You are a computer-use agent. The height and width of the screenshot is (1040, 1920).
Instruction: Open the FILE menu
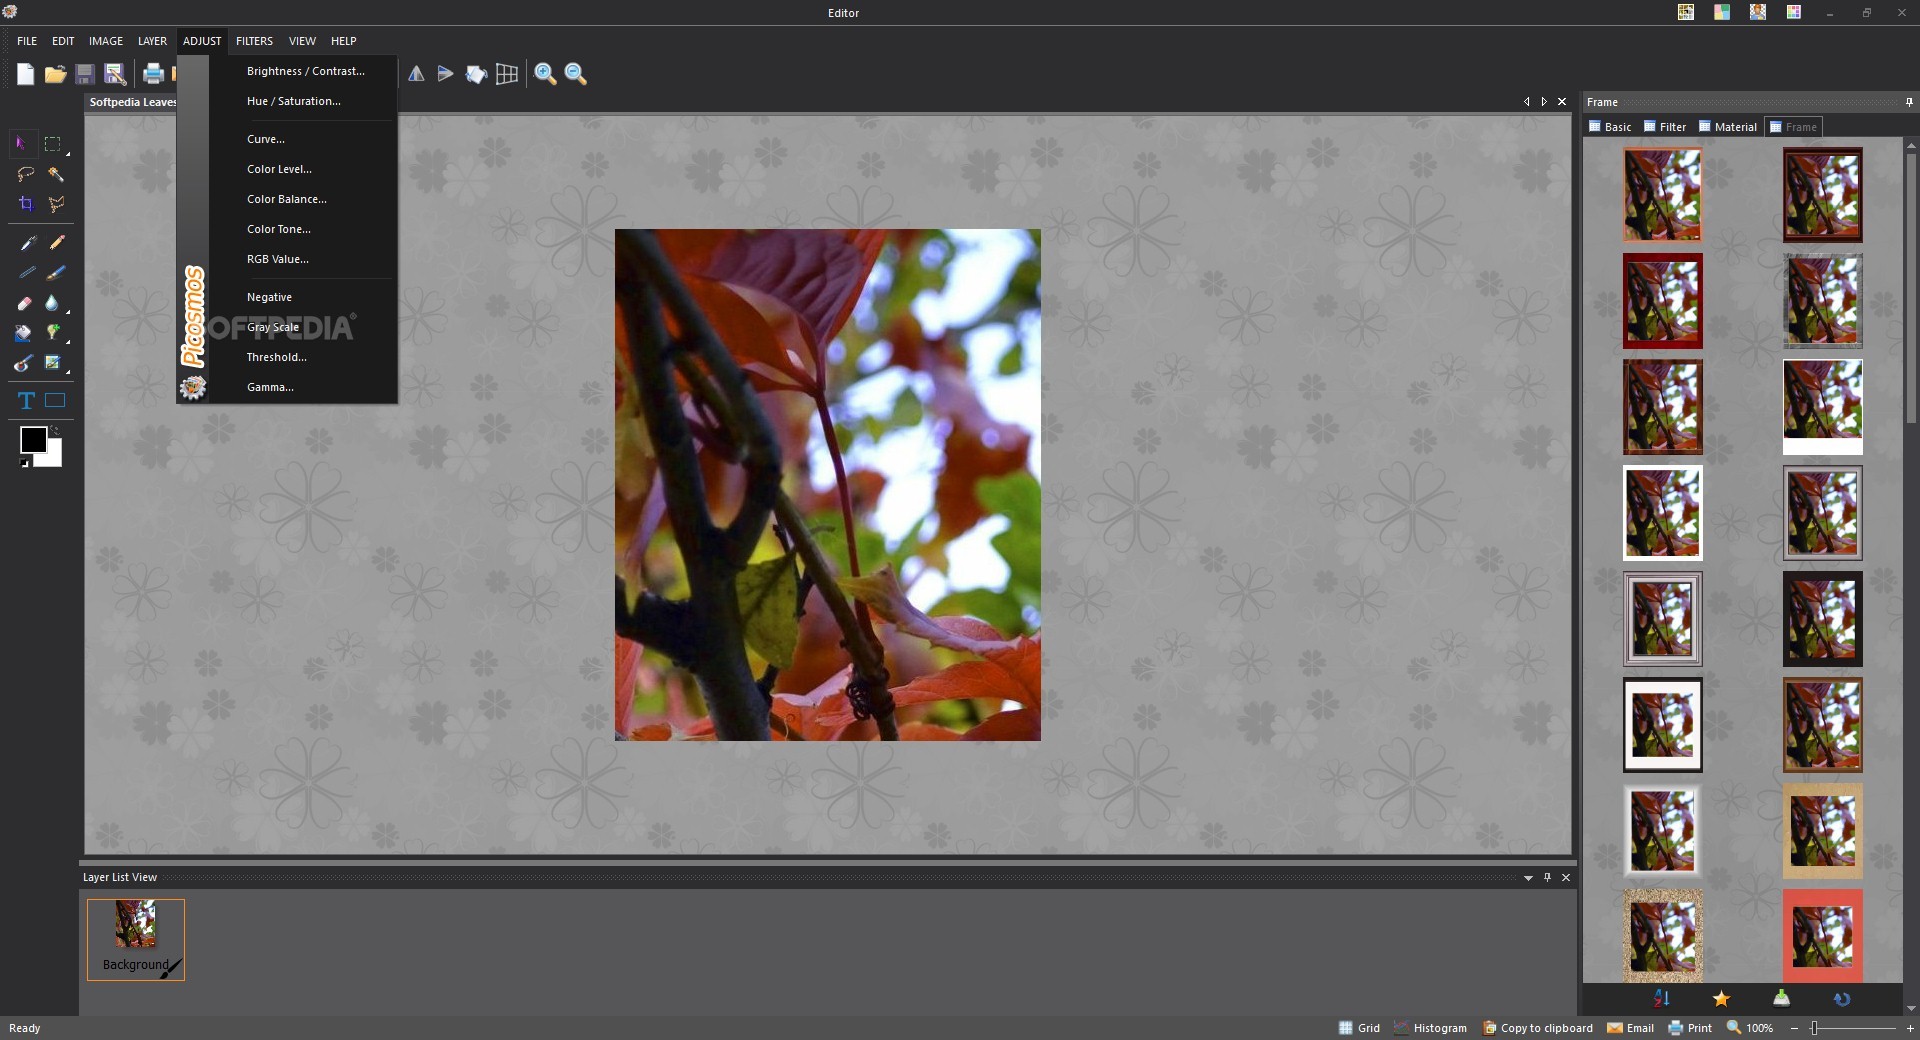pos(27,41)
